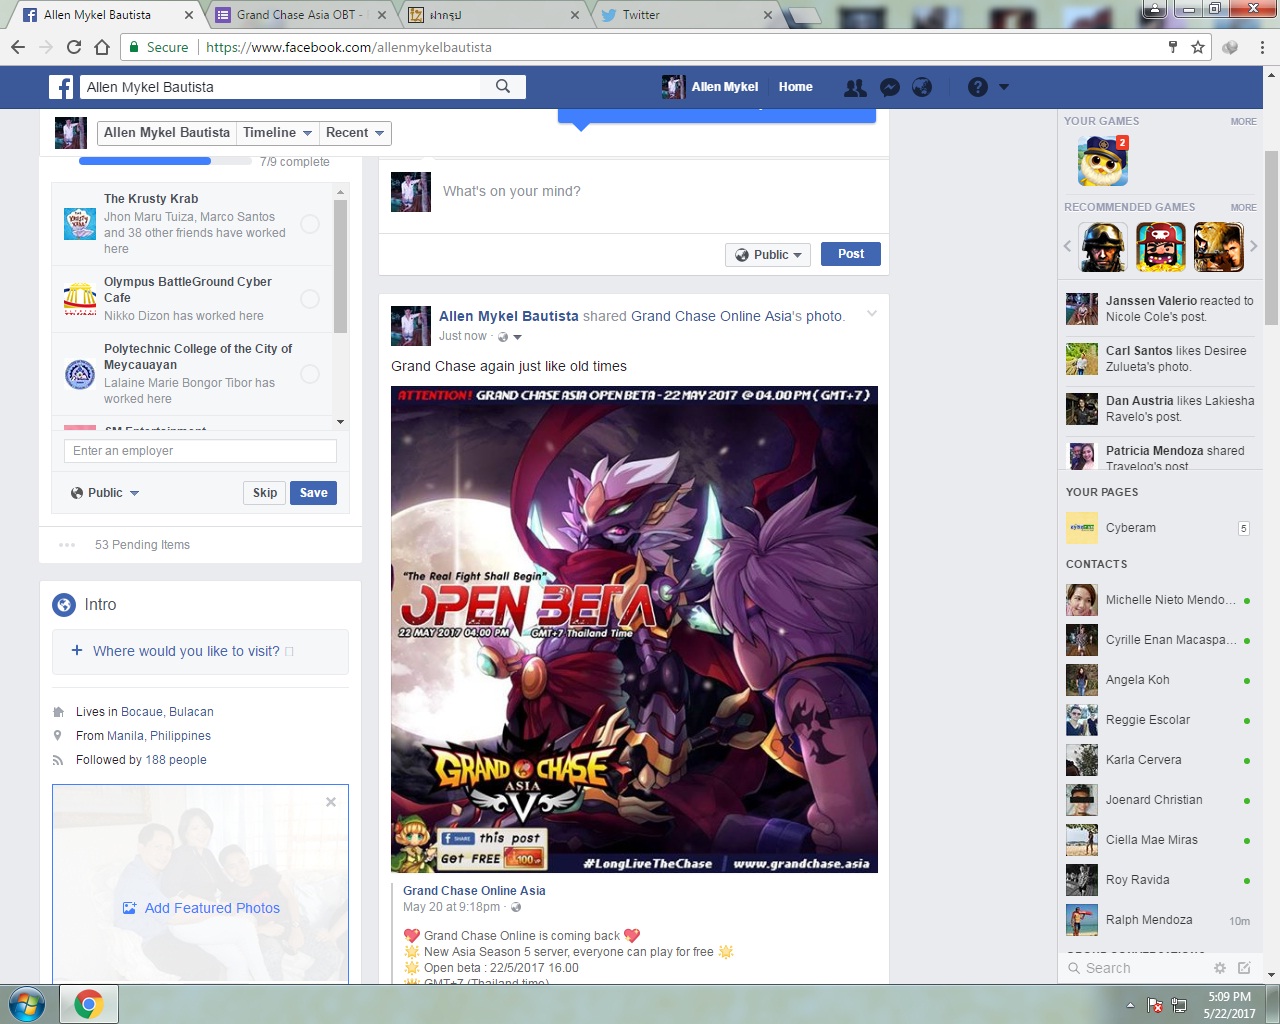Image resolution: width=1280 pixels, height=1024 pixels.
Task: Show previous recommended games arrow
Action: pyautogui.click(x=1067, y=246)
